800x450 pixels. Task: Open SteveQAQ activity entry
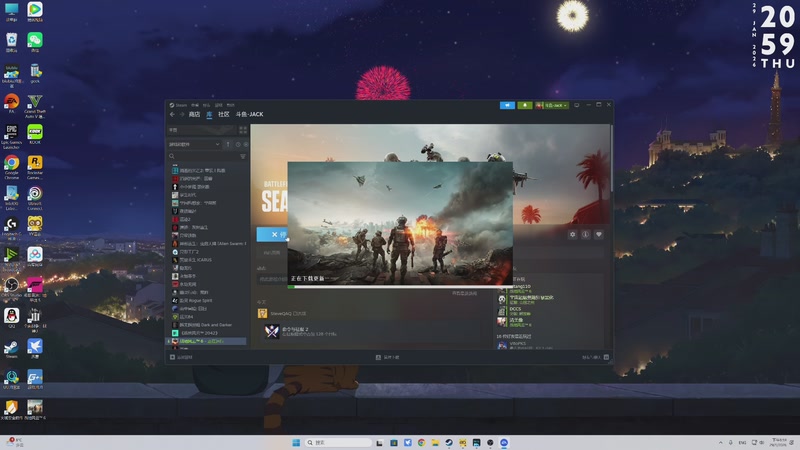282,313
